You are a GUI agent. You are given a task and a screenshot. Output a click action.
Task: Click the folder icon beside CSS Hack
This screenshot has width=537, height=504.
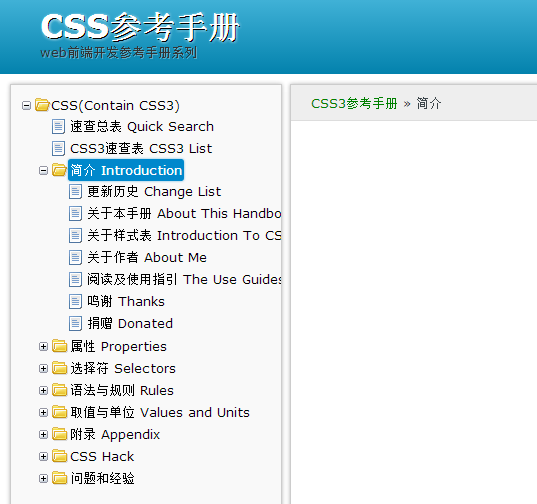pyautogui.click(x=60, y=456)
